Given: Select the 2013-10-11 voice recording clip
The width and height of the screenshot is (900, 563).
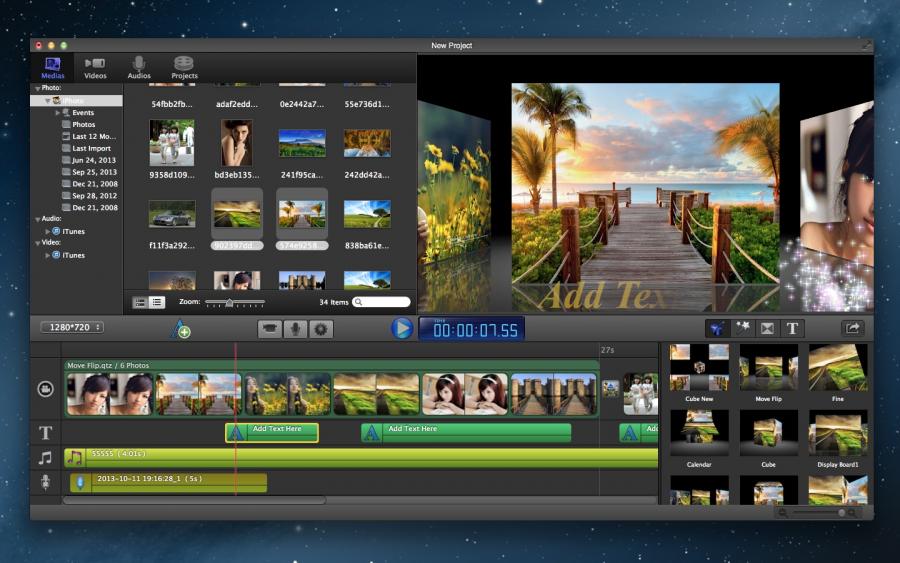Looking at the screenshot, I should pos(168,482).
